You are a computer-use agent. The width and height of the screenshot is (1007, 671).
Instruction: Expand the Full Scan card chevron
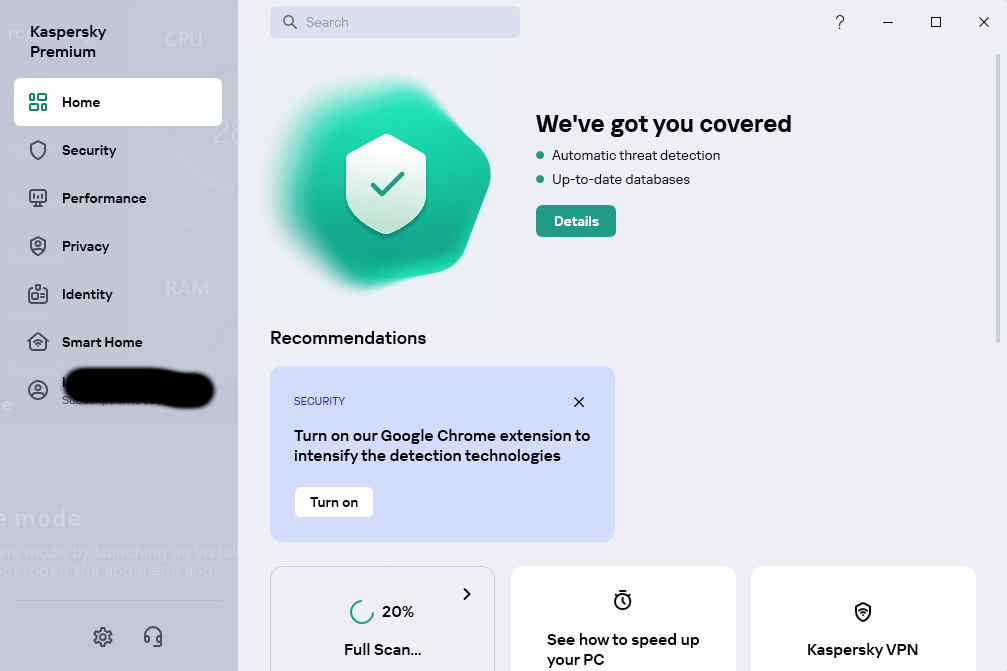click(x=467, y=595)
